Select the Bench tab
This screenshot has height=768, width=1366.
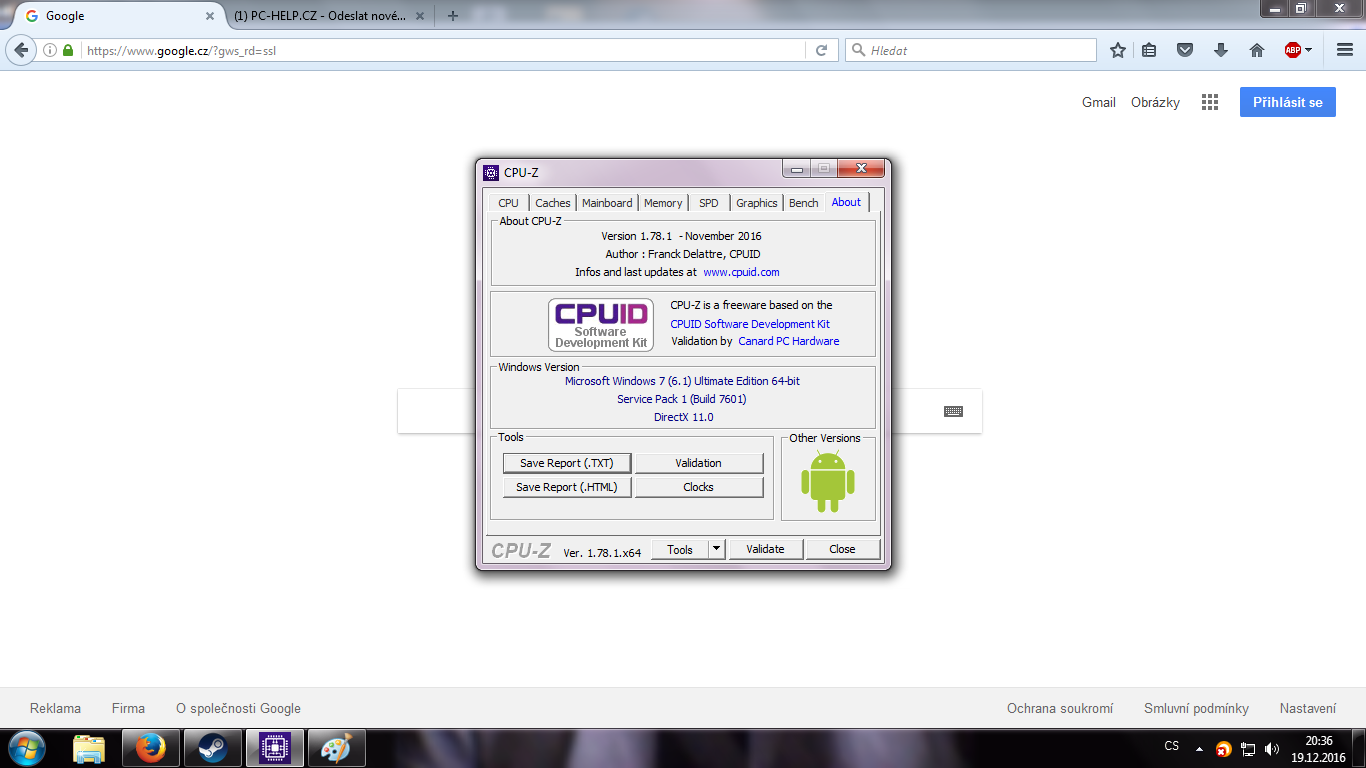(x=804, y=203)
